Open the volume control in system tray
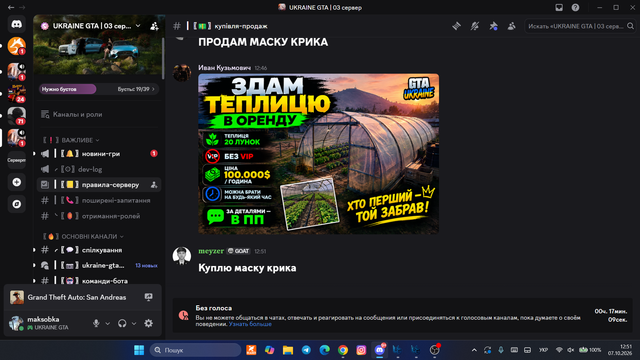 click(571, 350)
